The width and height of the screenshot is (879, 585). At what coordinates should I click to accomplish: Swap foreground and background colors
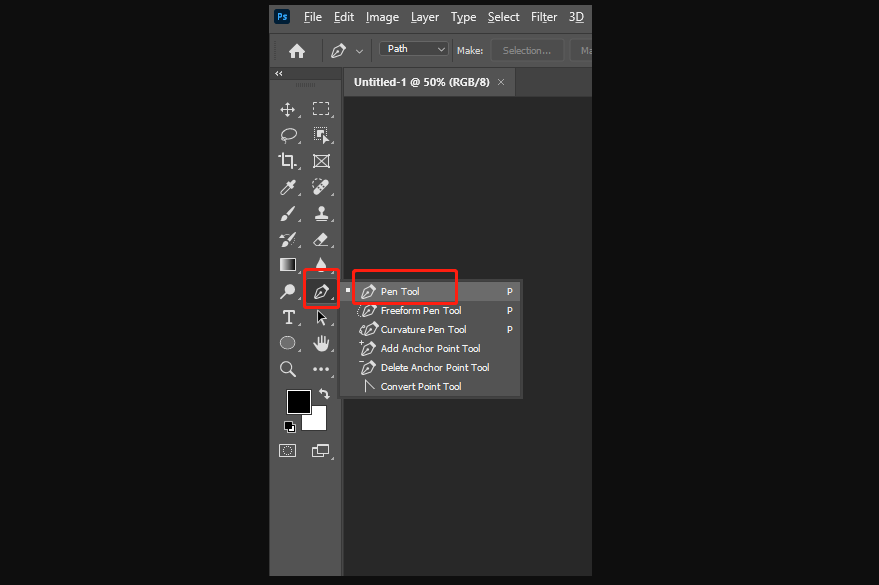pos(324,393)
